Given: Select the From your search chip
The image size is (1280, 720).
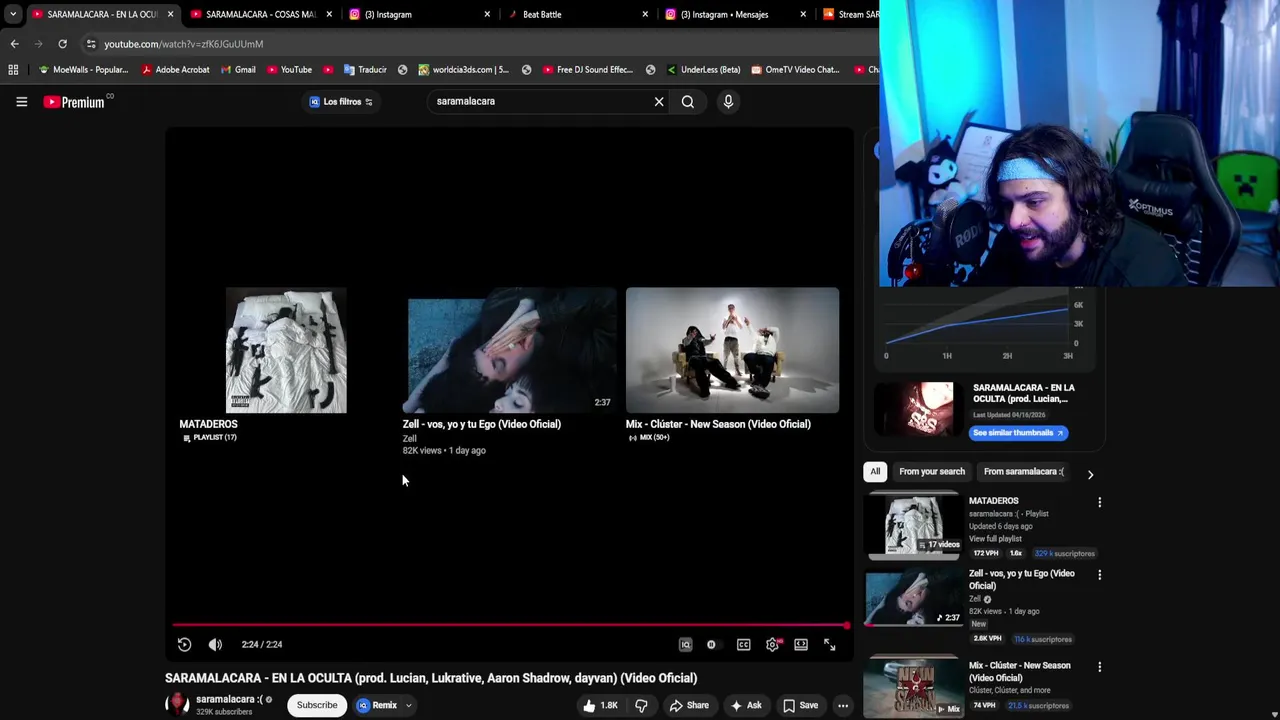Looking at the screenshot, I should point(932,472).
